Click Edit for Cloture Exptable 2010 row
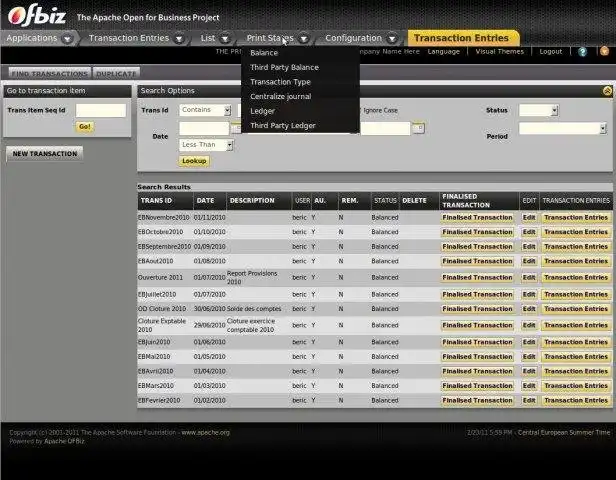 pos(529,325)
